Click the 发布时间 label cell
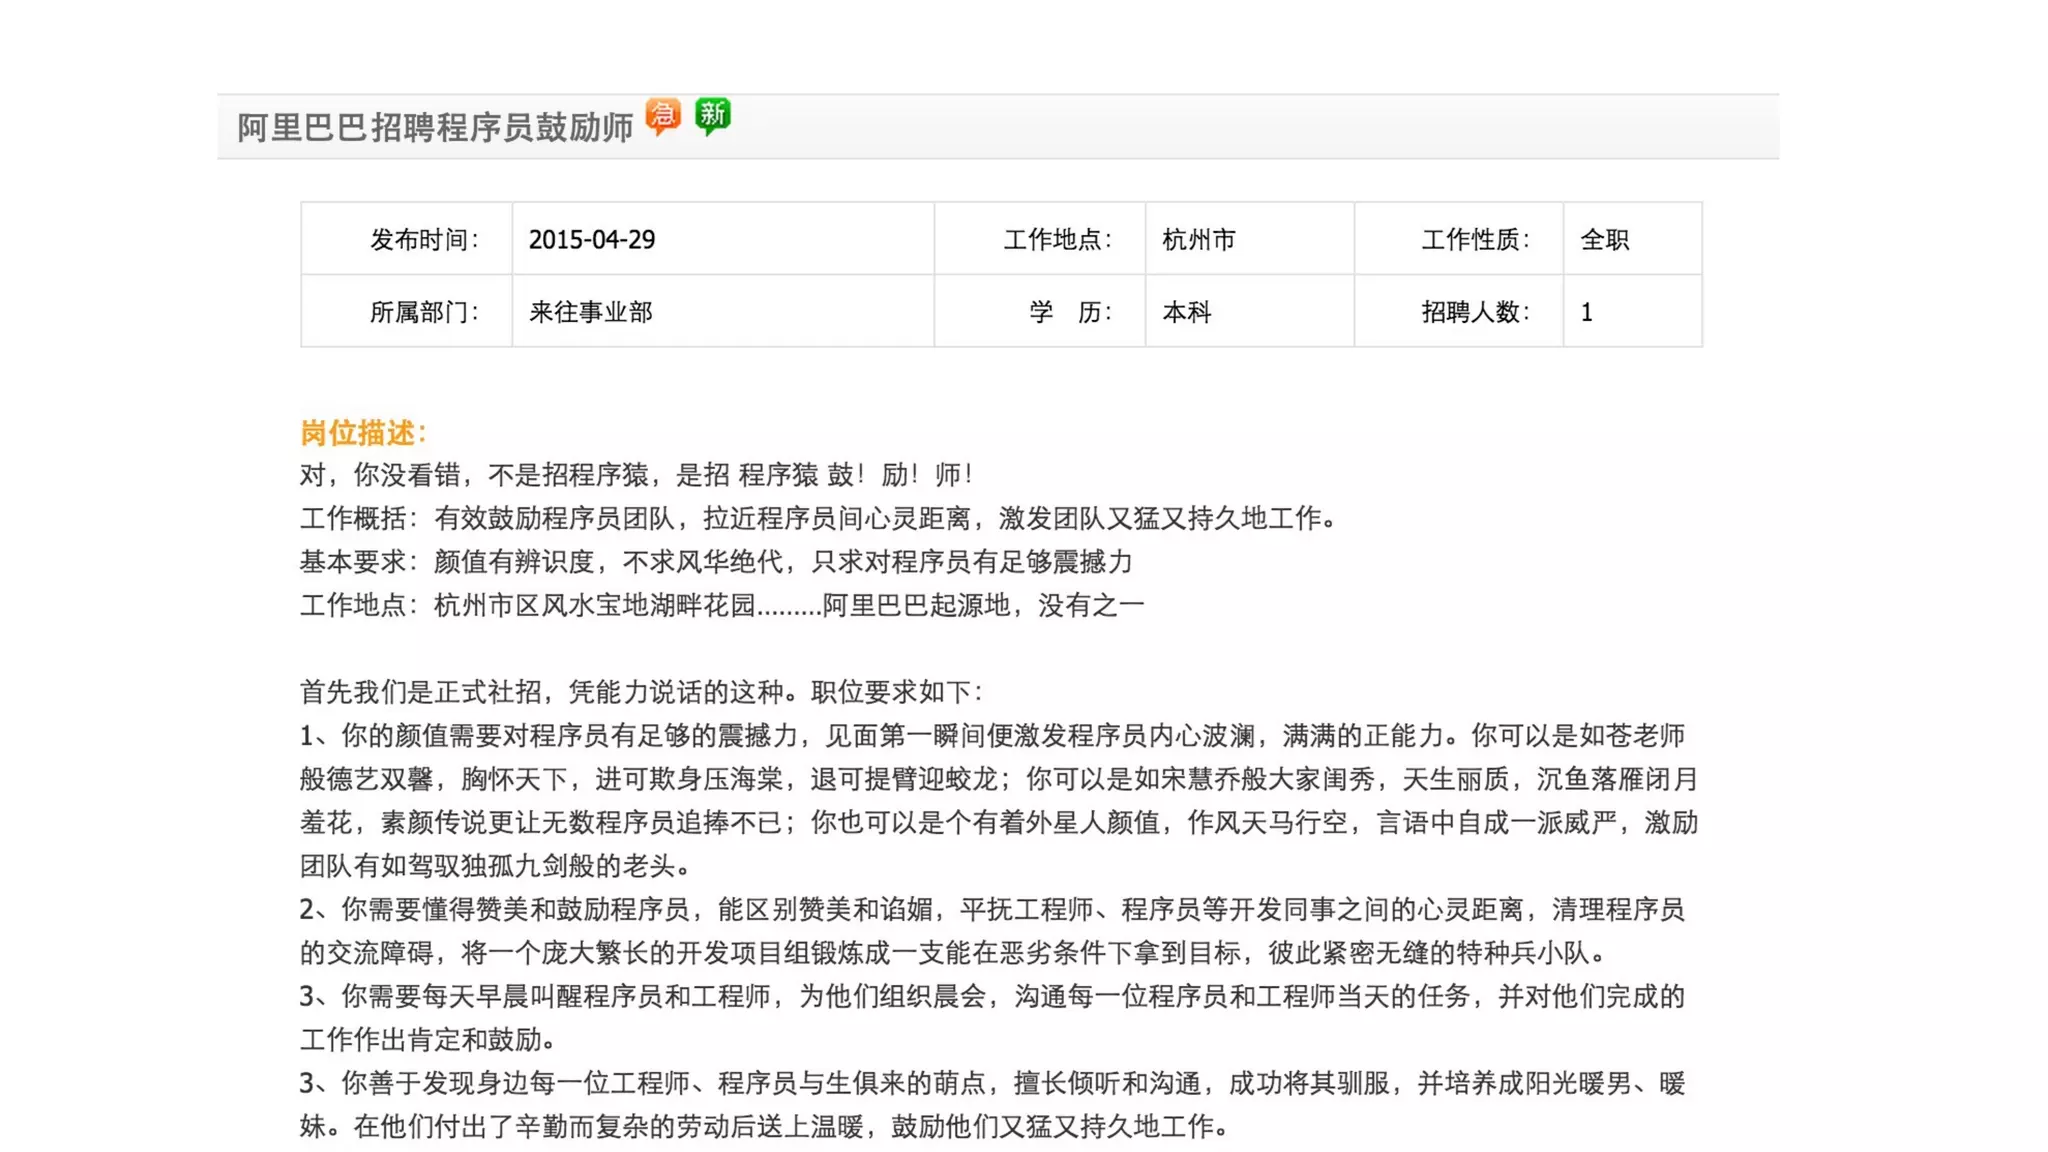Viewport: 2048px width, 1152px height. pos(424,240)
